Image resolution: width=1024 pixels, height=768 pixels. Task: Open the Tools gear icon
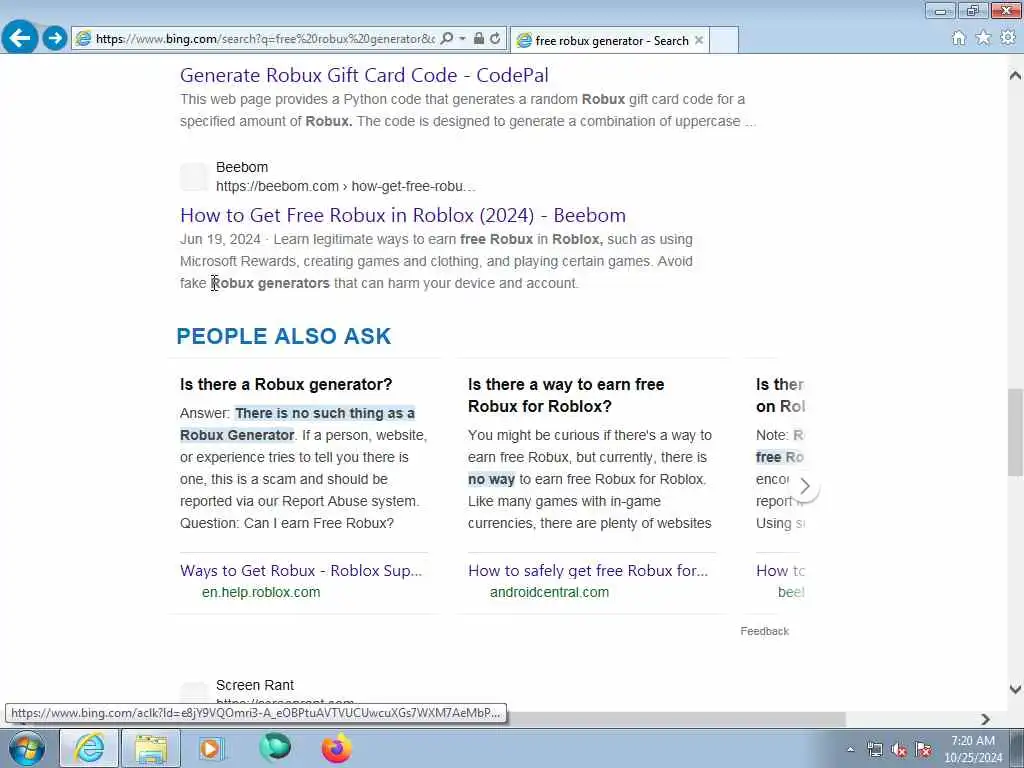click(1008, 38)
